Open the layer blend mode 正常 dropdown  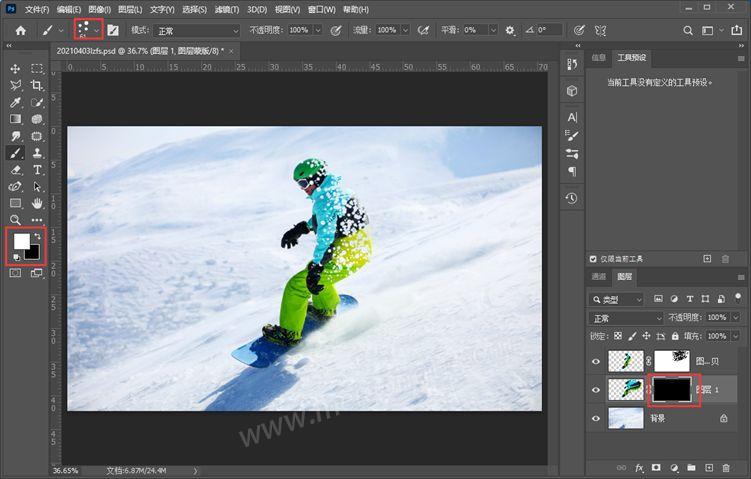coord(626,318)
